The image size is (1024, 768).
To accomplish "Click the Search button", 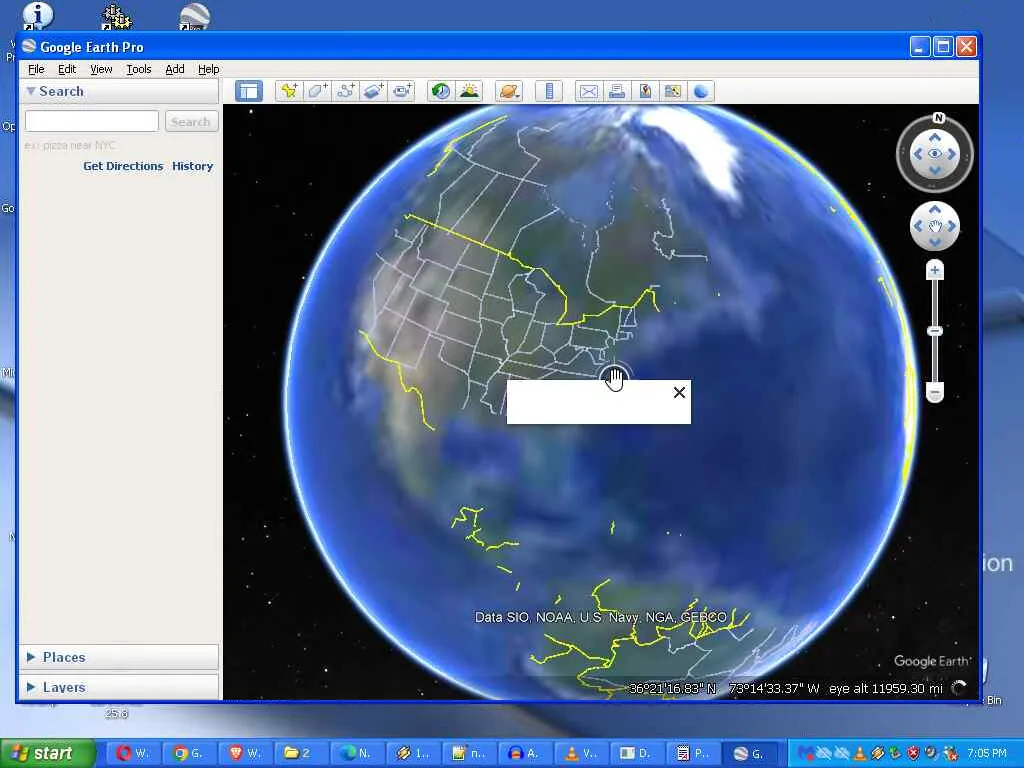I will click(191, 121).
